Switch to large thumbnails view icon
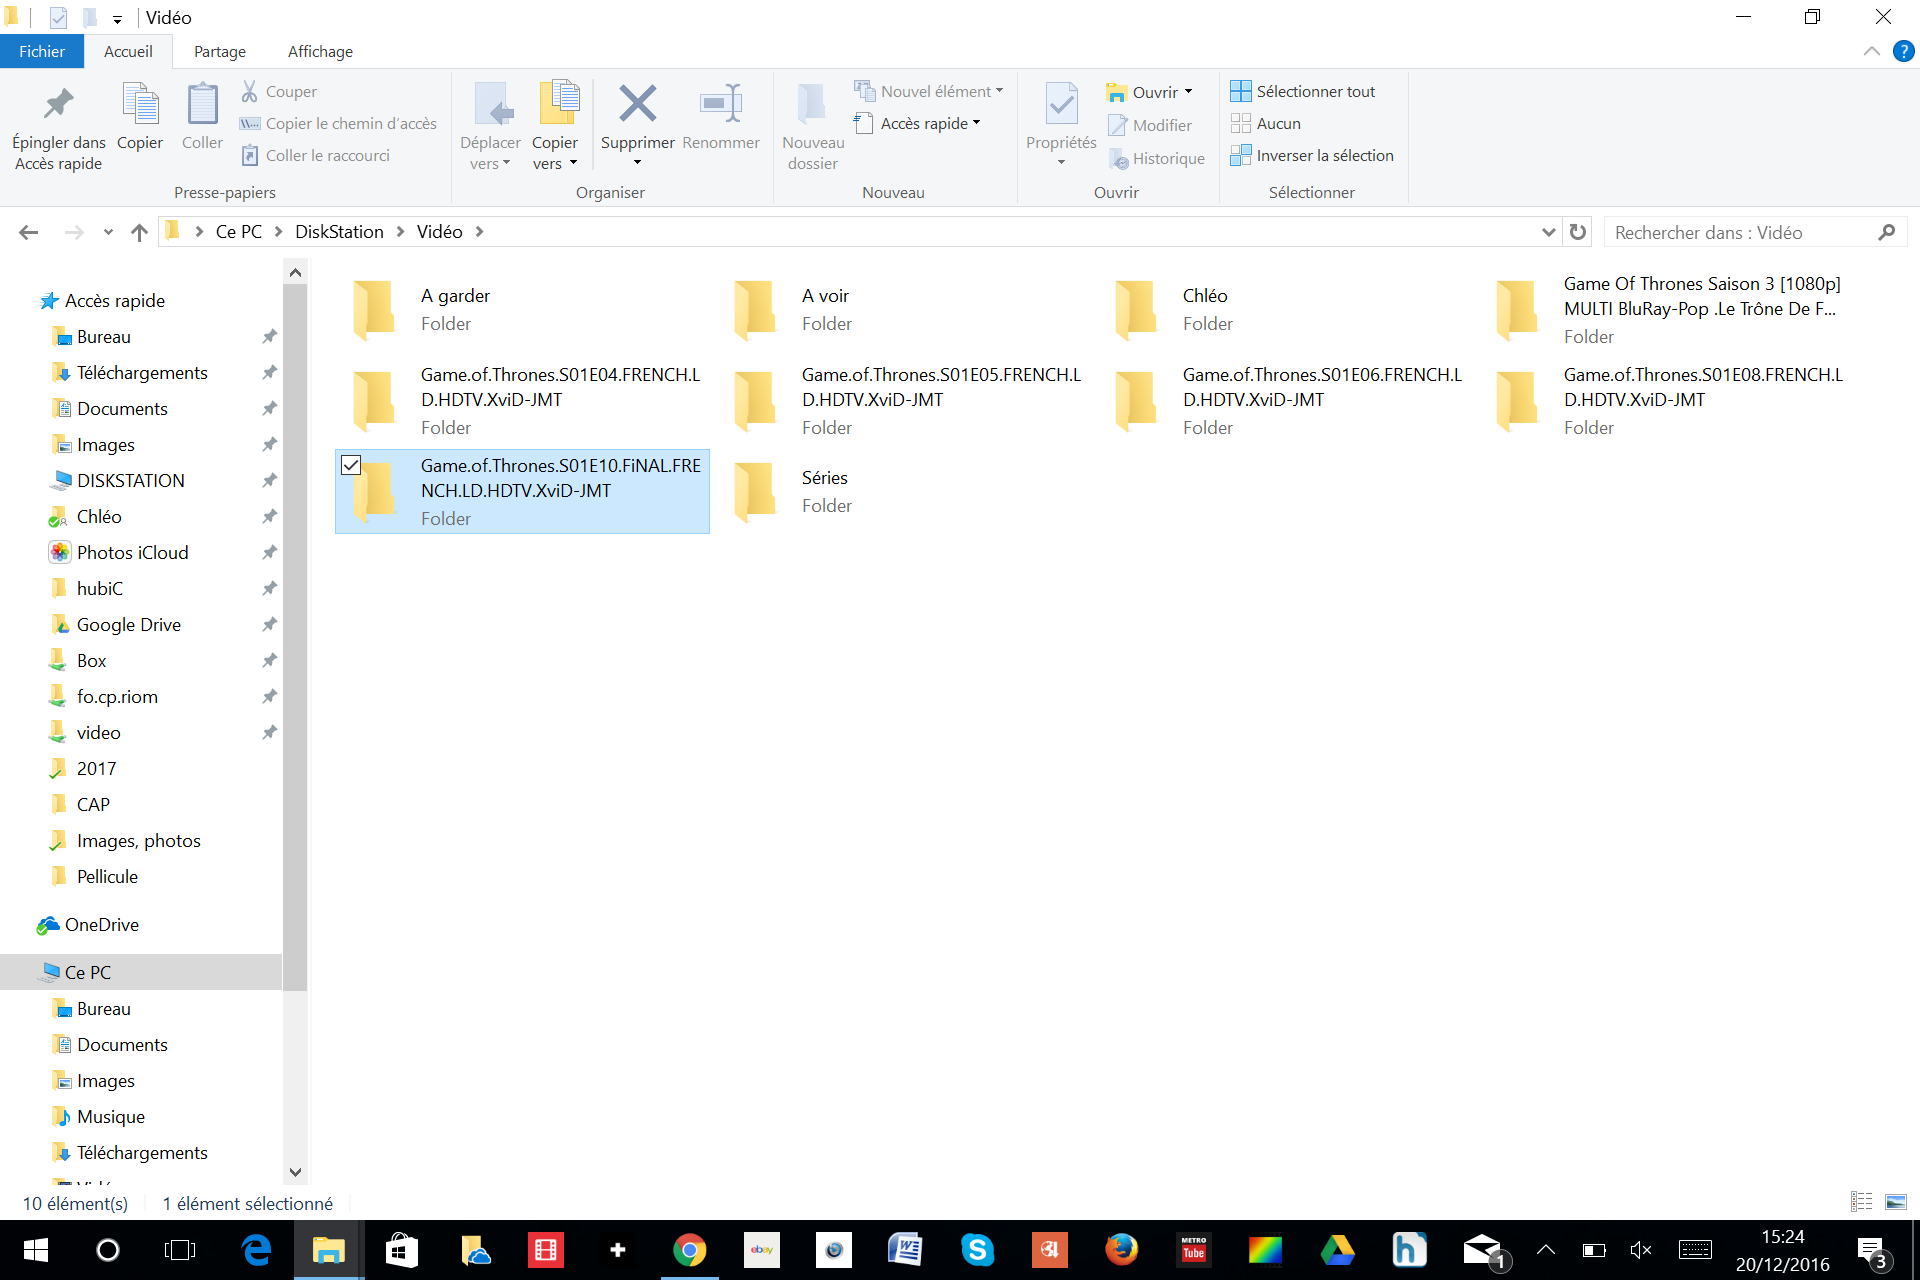Screen dimensions: 1920x1280 pos(1895,1202)
